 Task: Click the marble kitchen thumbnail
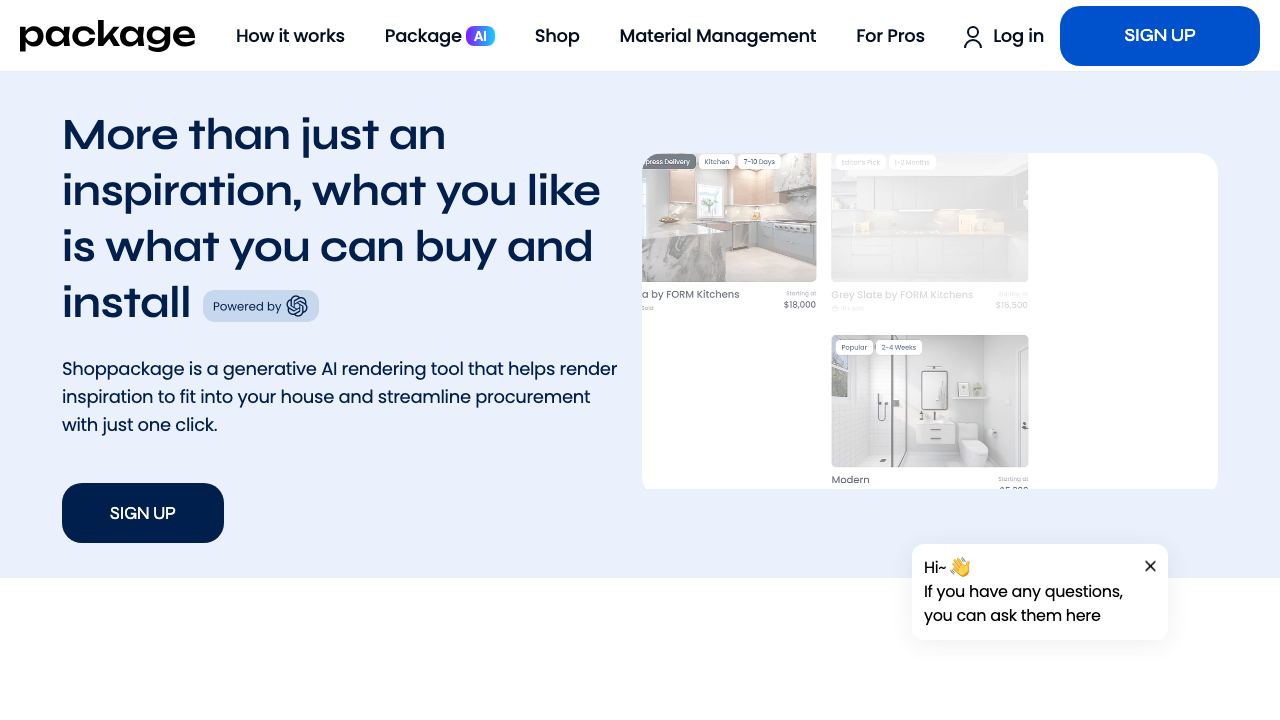tap(729, 217)
